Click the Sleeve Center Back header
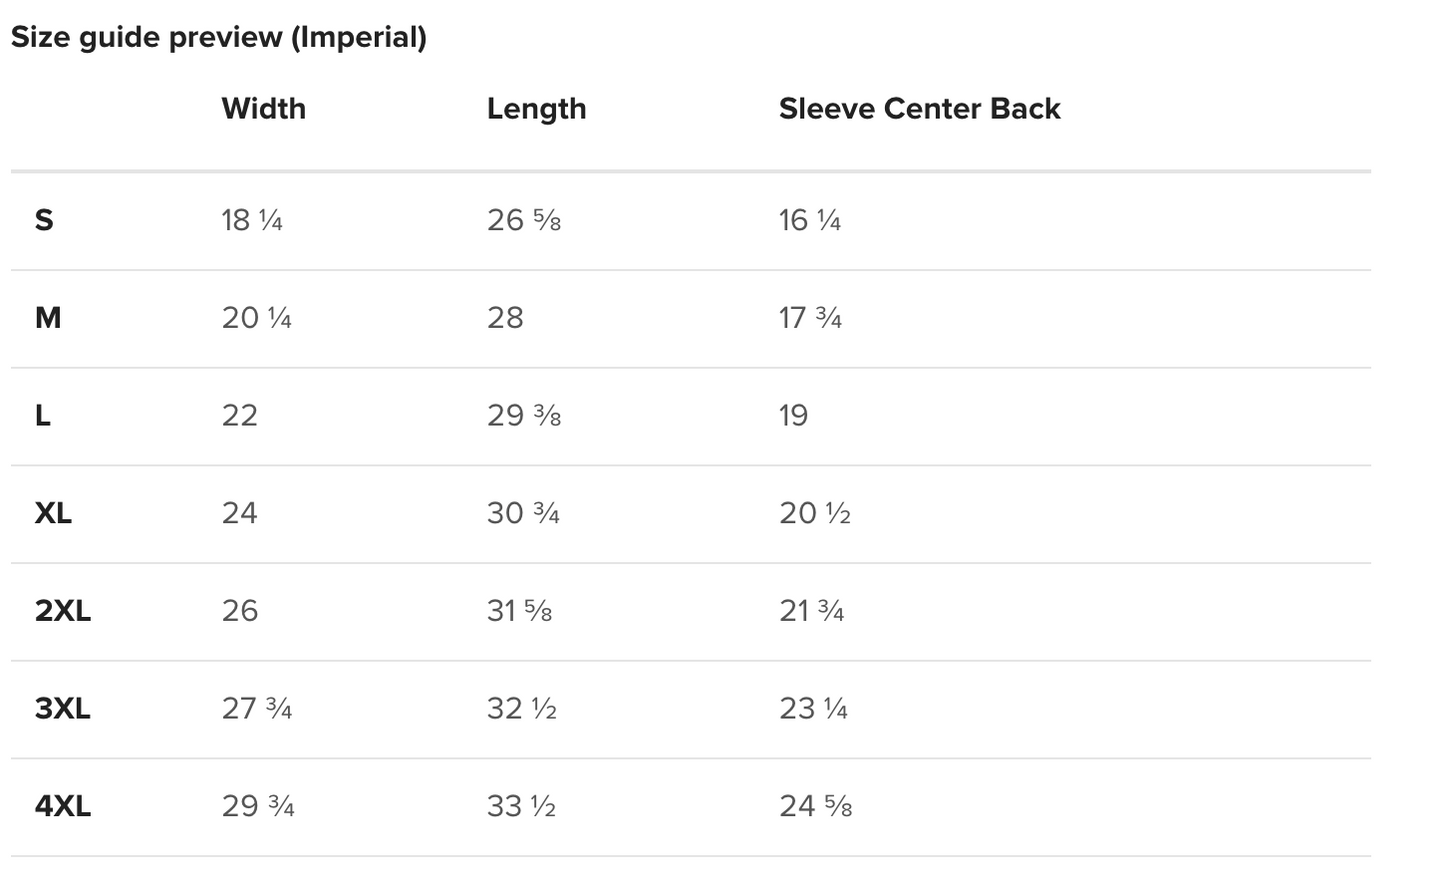The height and width of the screenshot is (881, 1445). [919, 108]
